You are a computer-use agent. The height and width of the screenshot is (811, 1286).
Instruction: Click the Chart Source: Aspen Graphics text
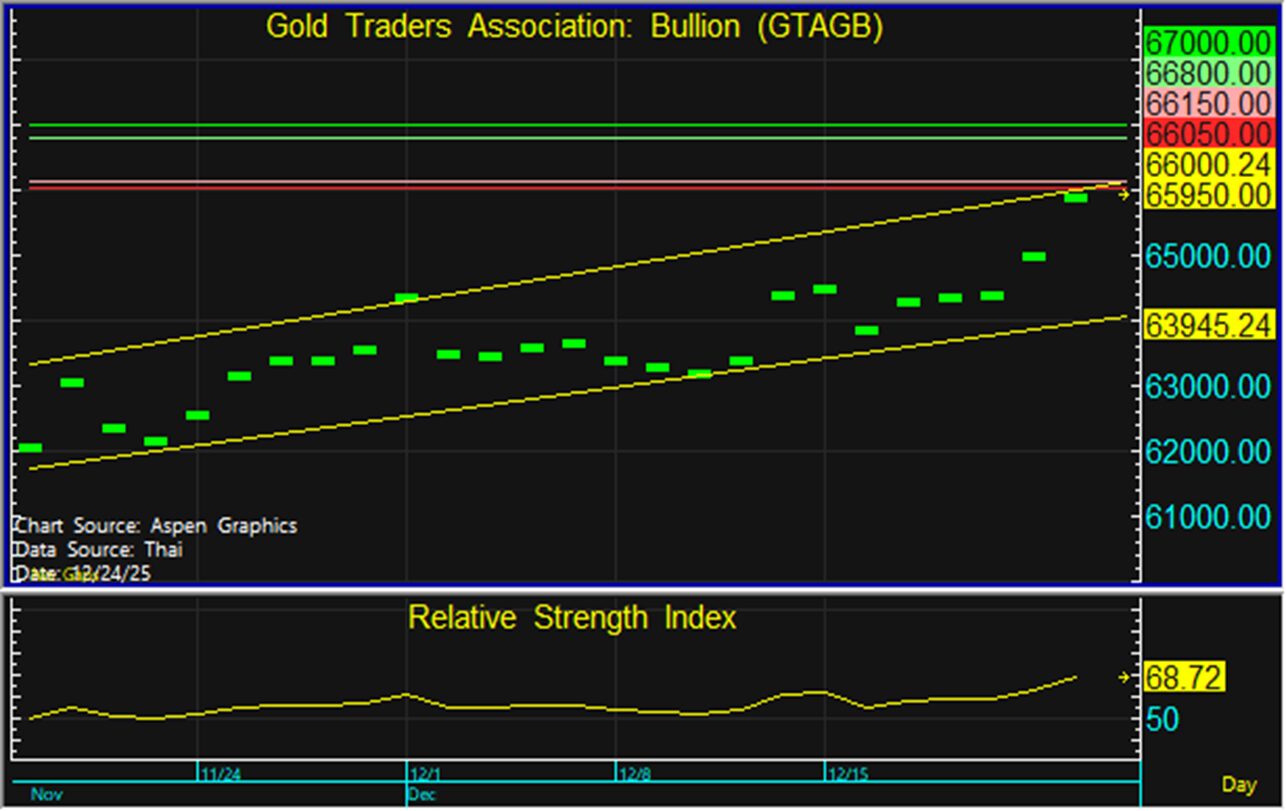[x=156, y=526]
